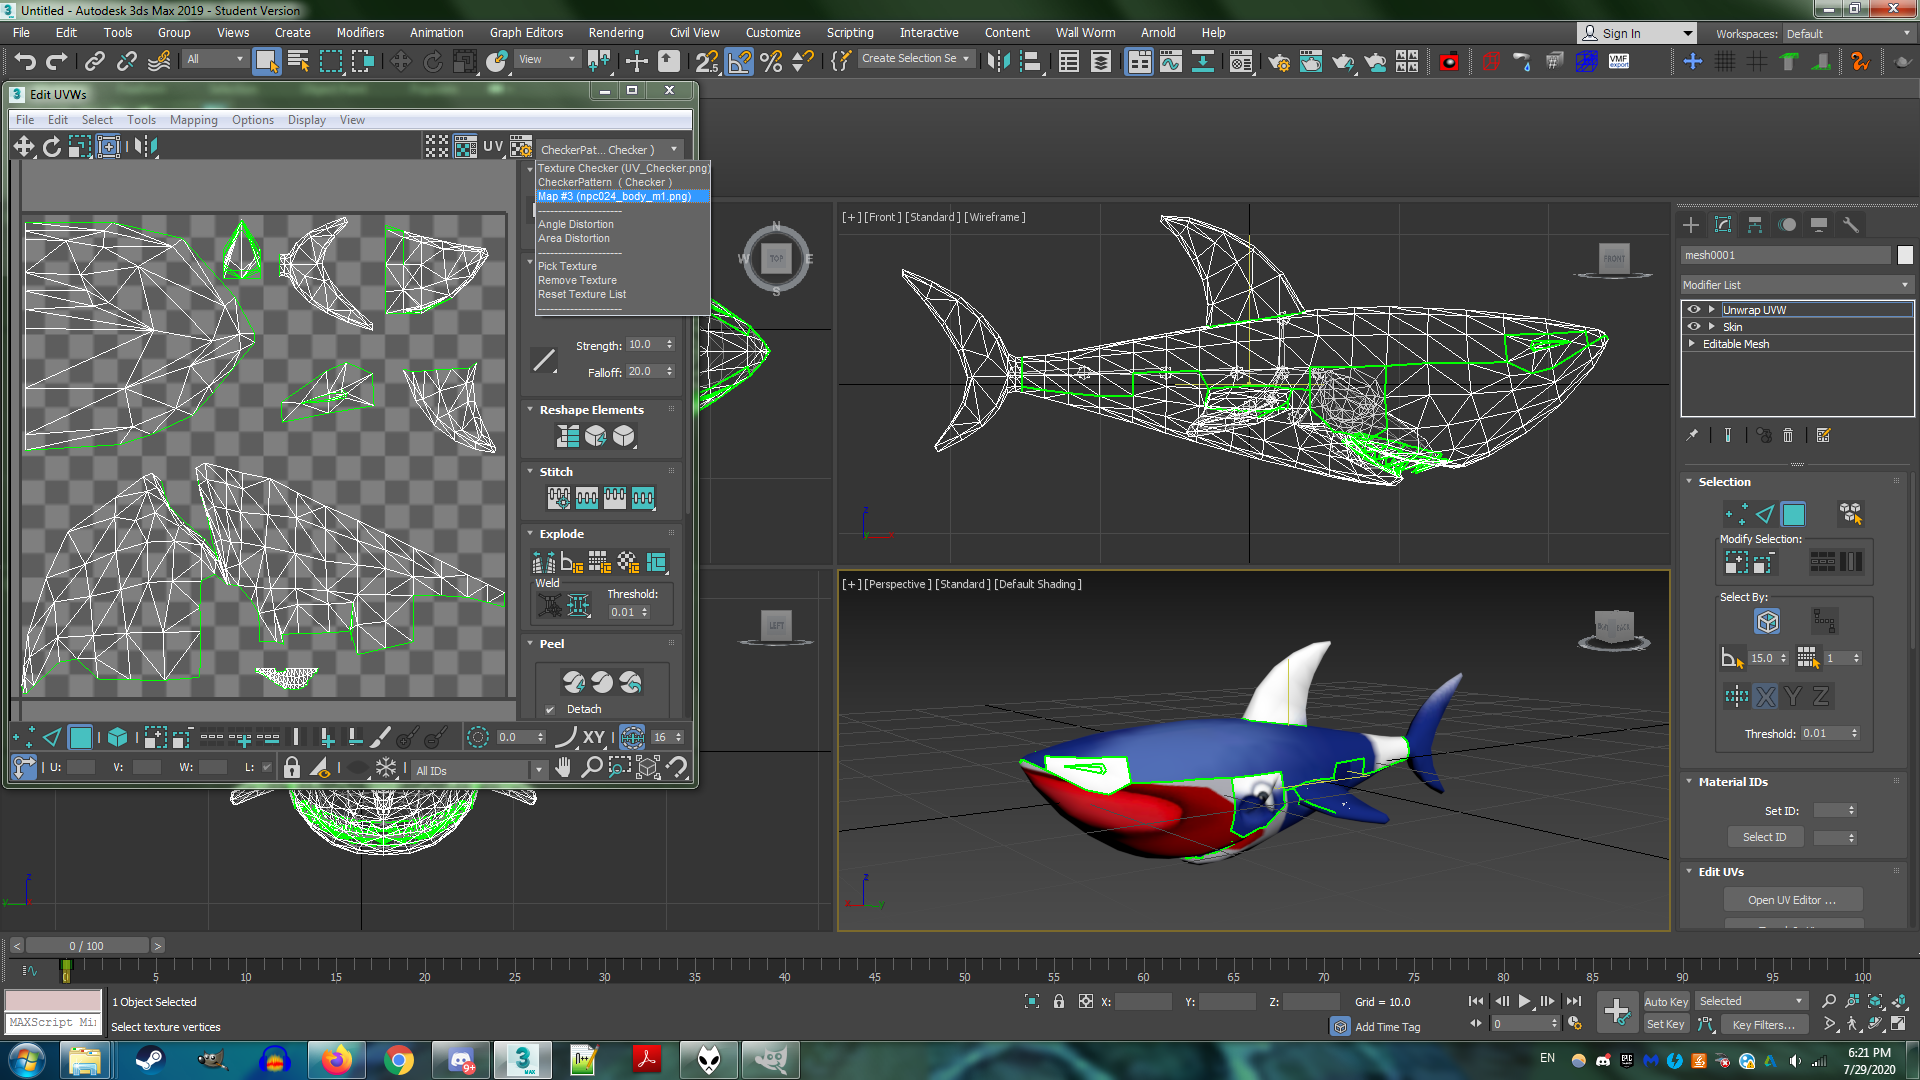Open the Mapping menu in Edit UVWs
The height and width of the screenshot is (1080, 1920).
(x=193, y=120)
